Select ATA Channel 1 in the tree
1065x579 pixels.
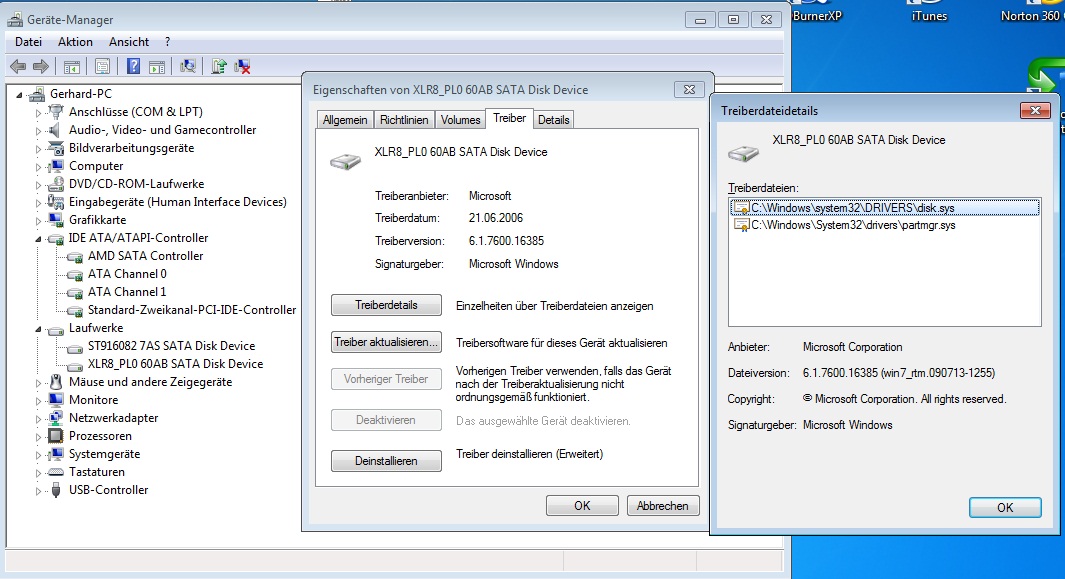pyautogui.click(x=127, y=292)
